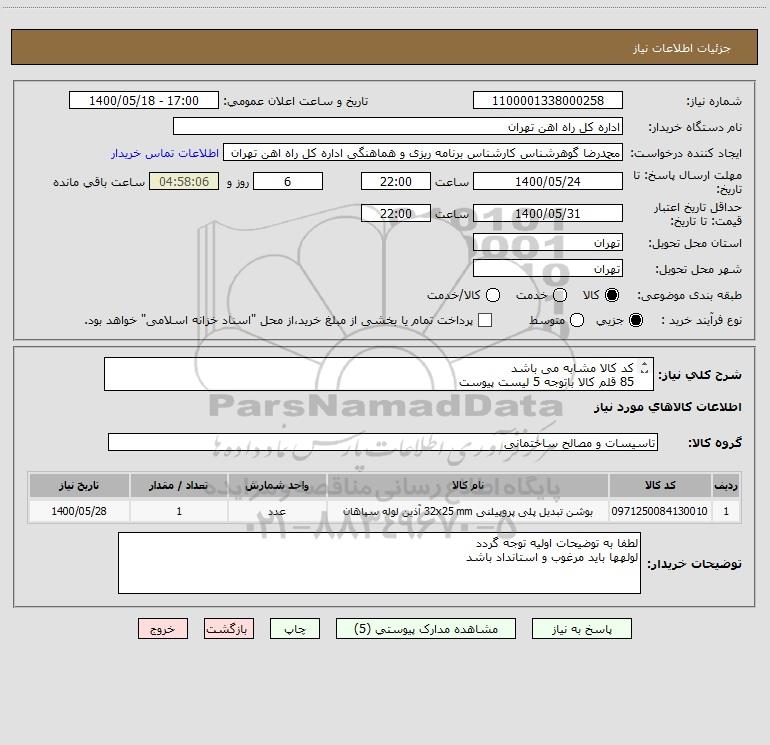Click the row number cell in row 1
This screenshot has width=770, height=745.
(x=726, y=511)
